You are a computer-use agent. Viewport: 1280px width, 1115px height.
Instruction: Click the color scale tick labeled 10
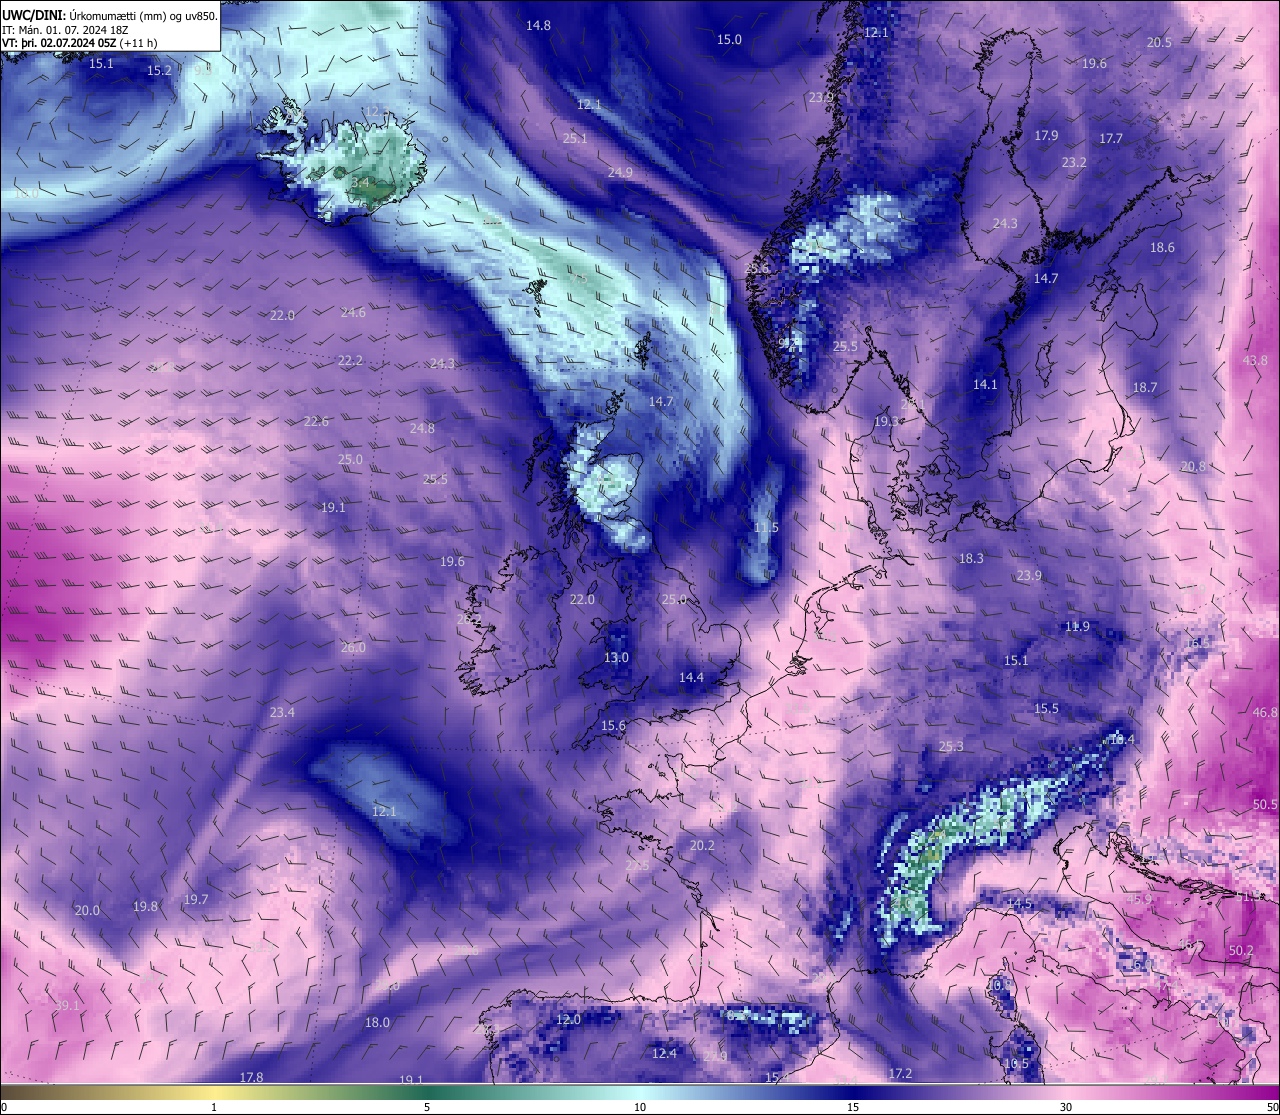(640, 1107)
